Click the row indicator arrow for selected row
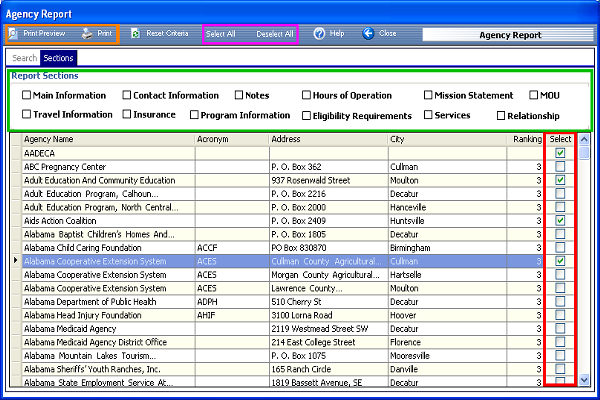The height and width of the screenshot is (400, 600). pyautogui.click(x=14, y=261)
